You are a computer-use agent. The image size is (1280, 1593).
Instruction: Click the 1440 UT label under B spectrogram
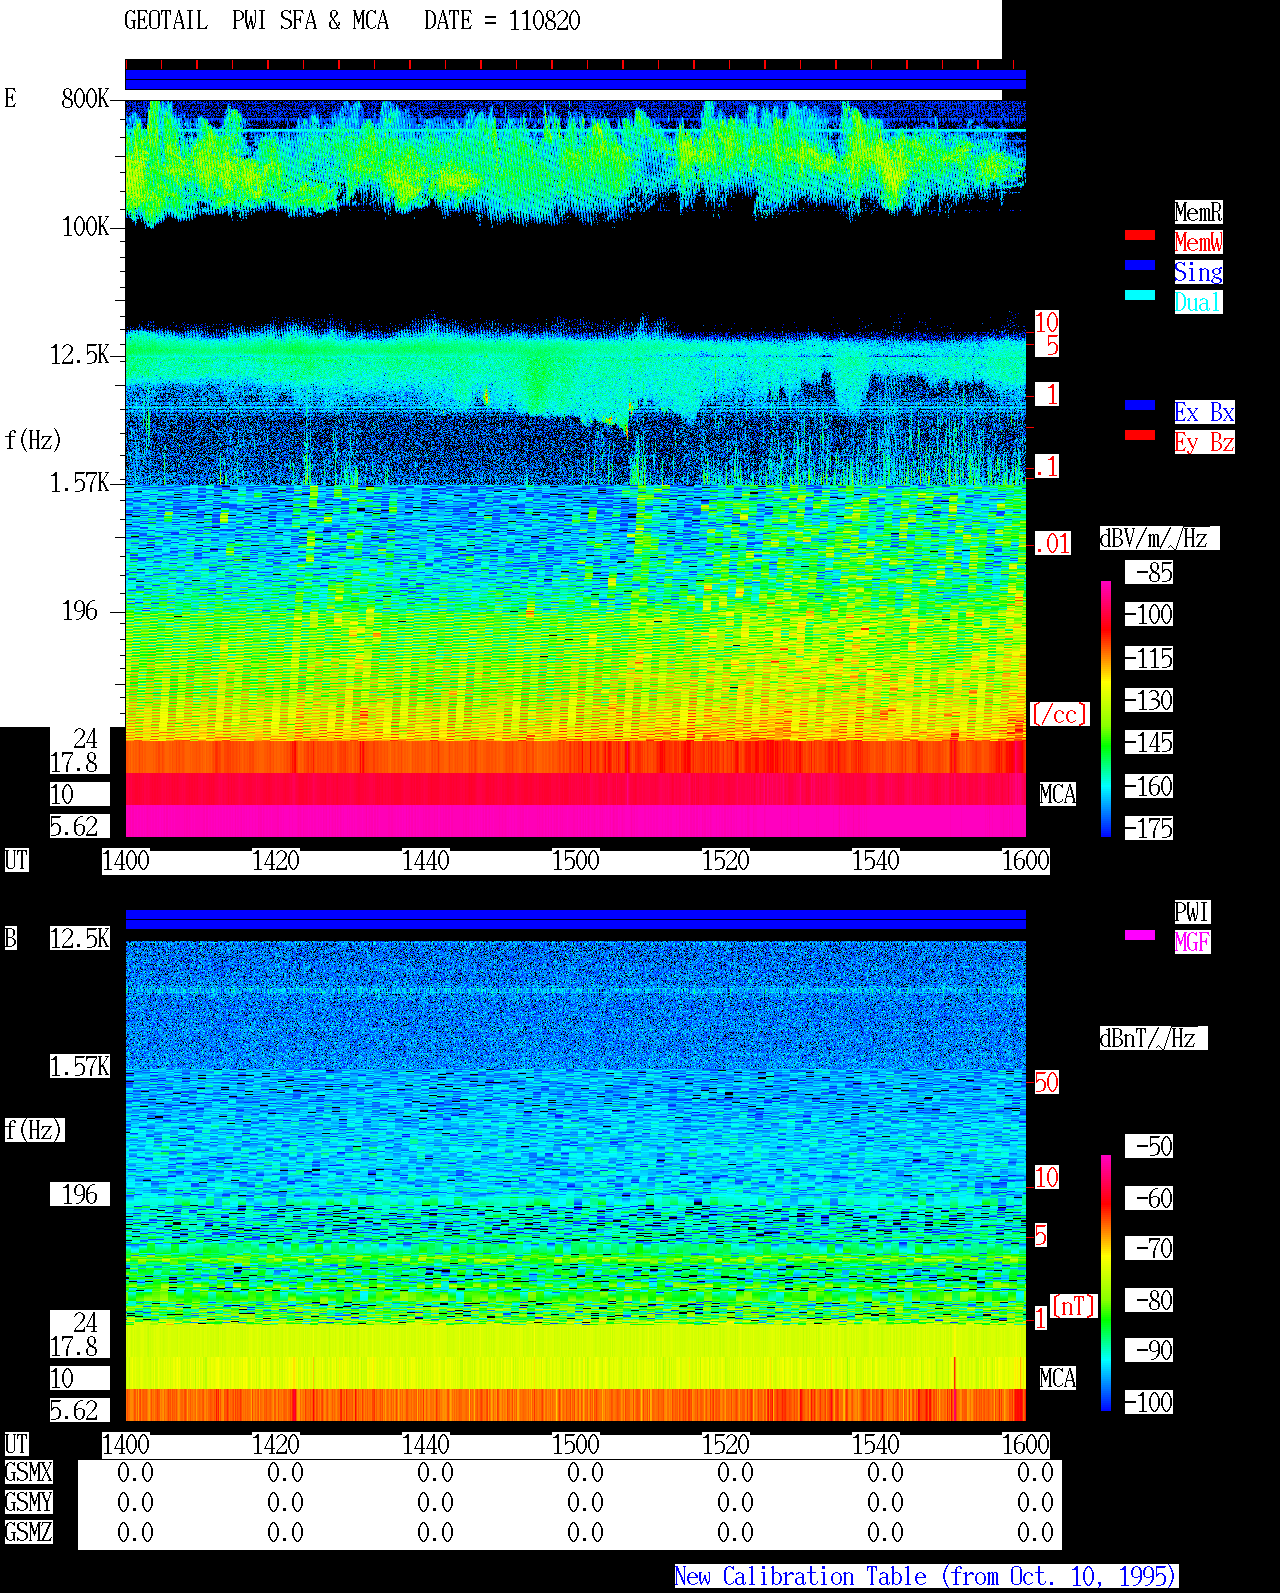(x=425, y=1445)
